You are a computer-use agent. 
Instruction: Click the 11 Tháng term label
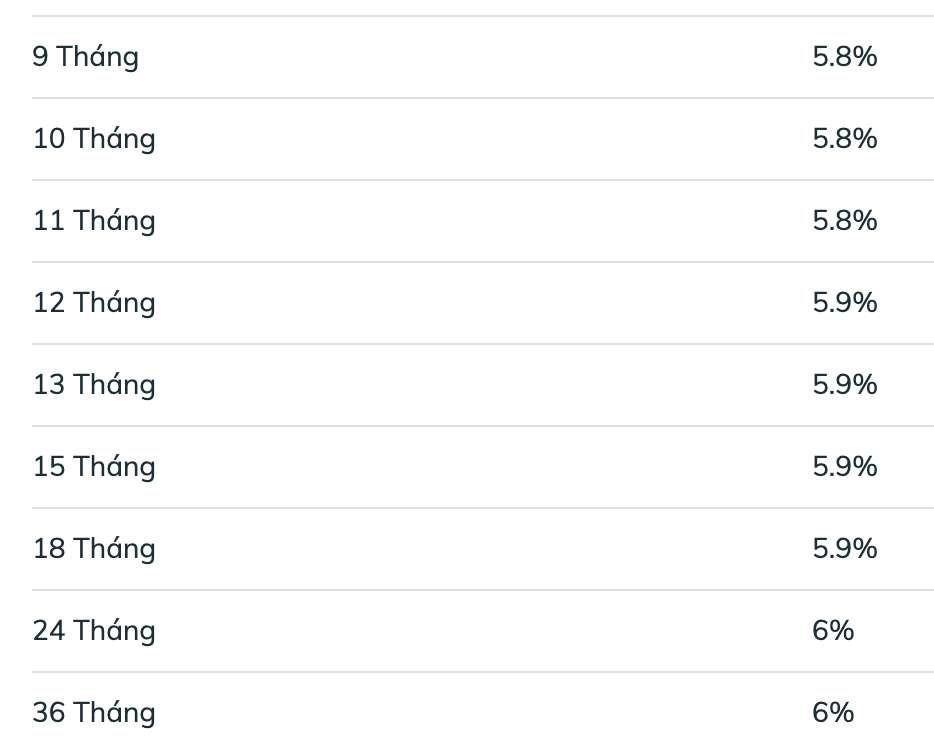click(x=94, y=221)
